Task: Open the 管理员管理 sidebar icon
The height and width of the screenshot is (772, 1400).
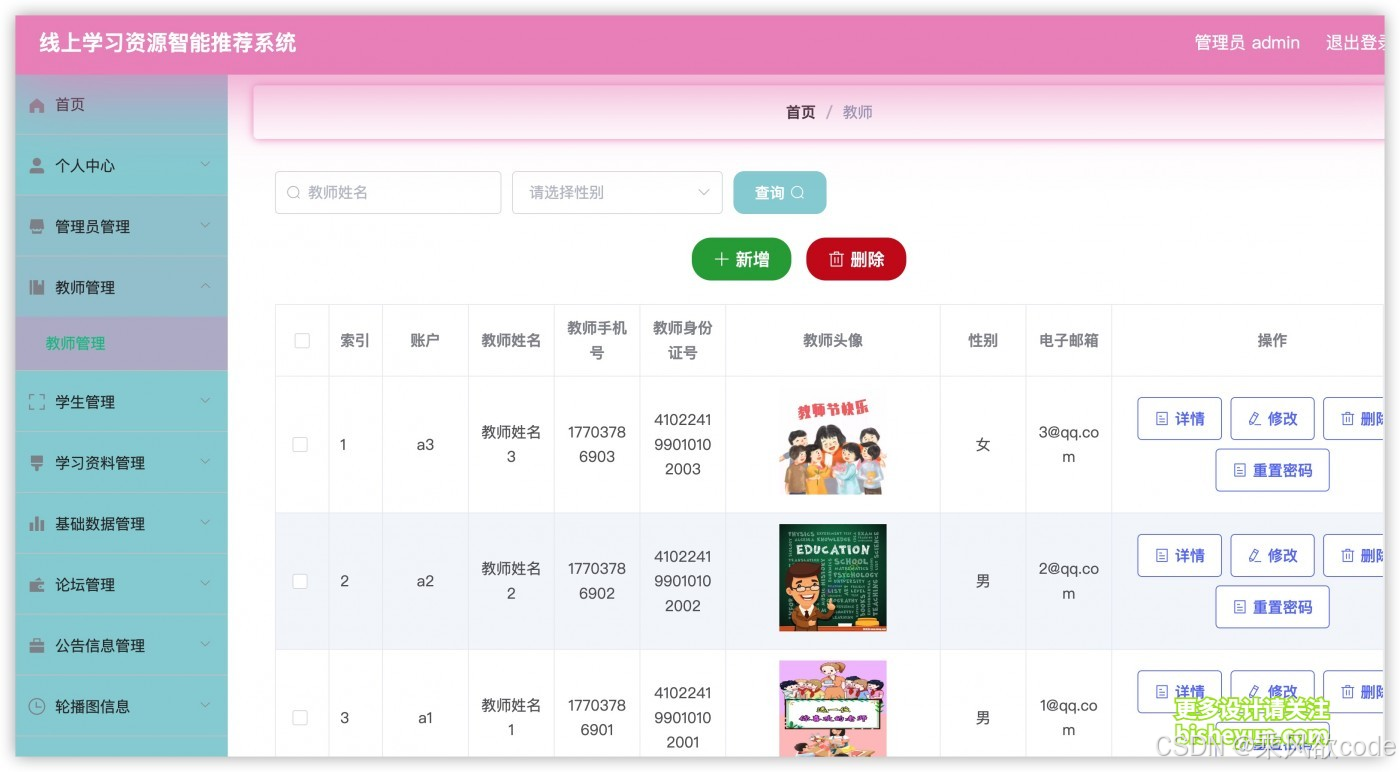Action: pyautogui.click(x=38, y=226)
